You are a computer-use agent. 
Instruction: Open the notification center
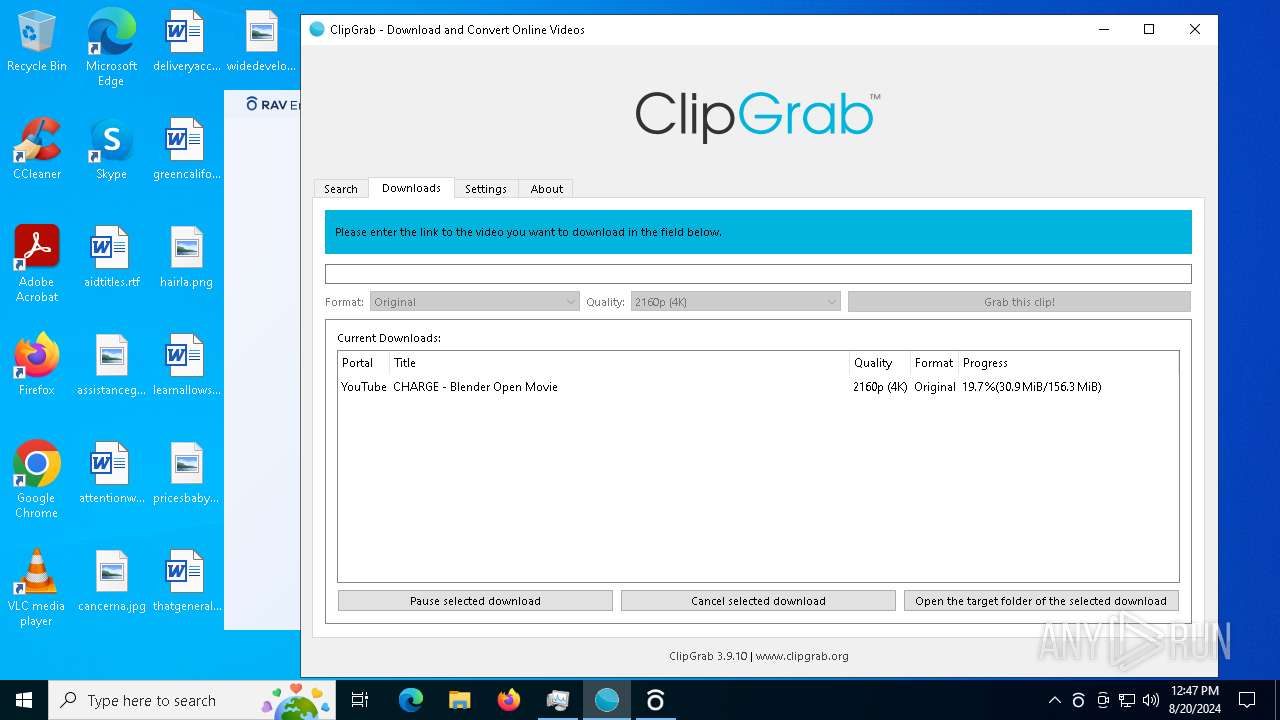coord(1247,700)
